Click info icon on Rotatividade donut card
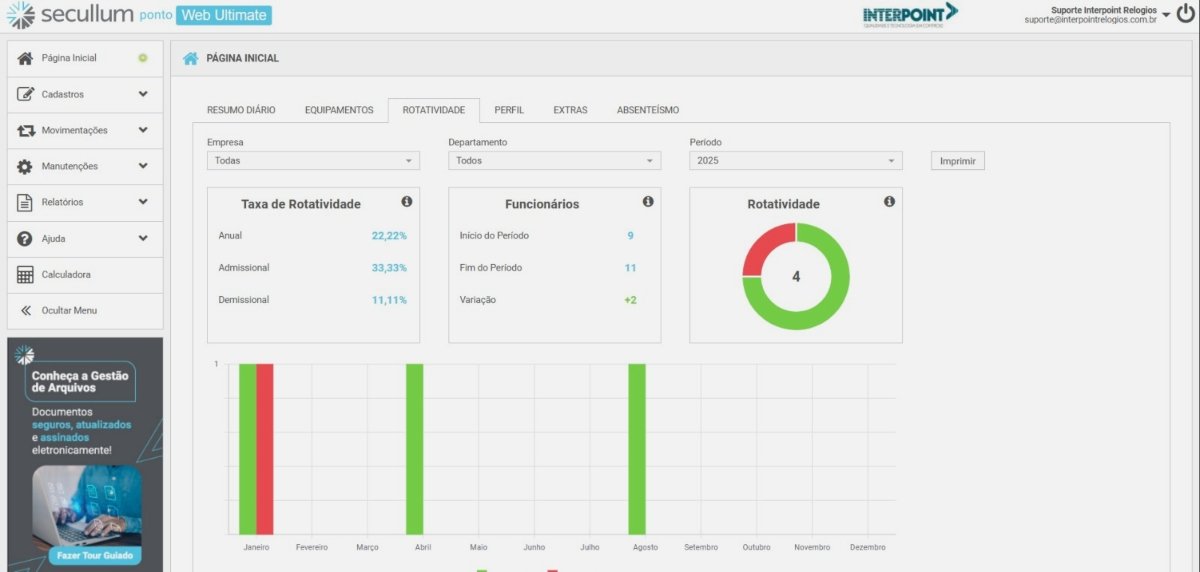This screenshot has height=572, width=1200. point(889,202)
